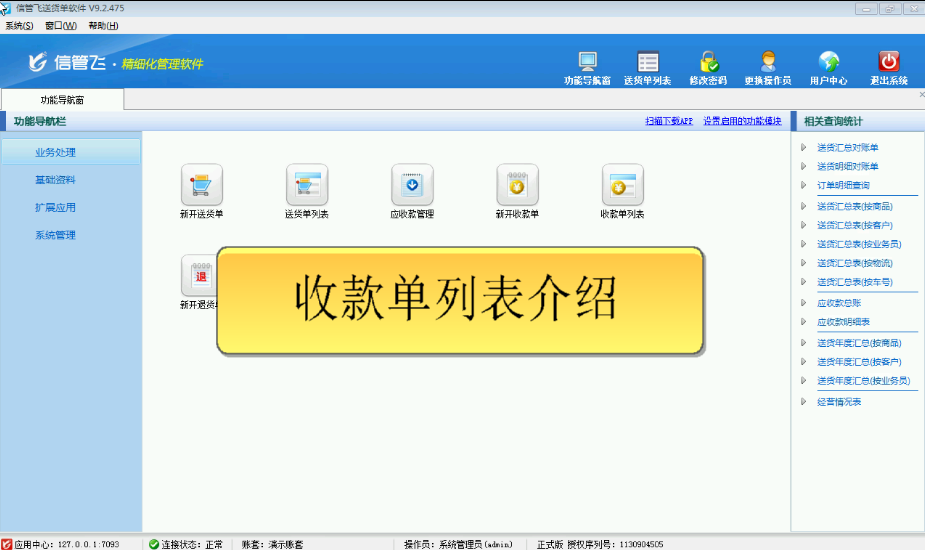Click the 设置启用的功能模块 link
This screenshot has width=925, height=550.
click(x=742, y=121)
